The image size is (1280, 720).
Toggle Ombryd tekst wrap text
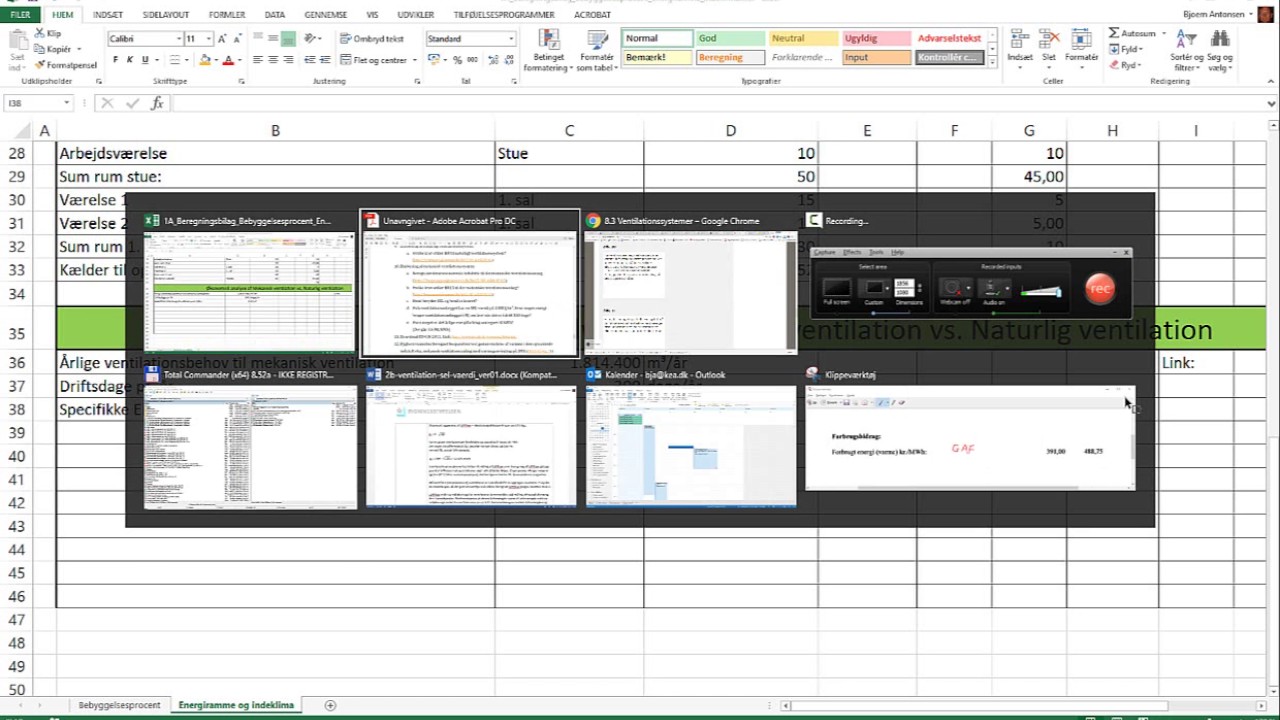tap(371, 38)
